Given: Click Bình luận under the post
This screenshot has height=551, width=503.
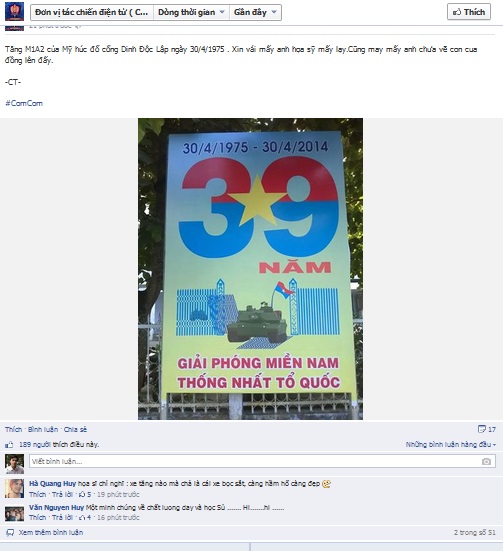Looking at the screenshot, I should click(43, 429).
